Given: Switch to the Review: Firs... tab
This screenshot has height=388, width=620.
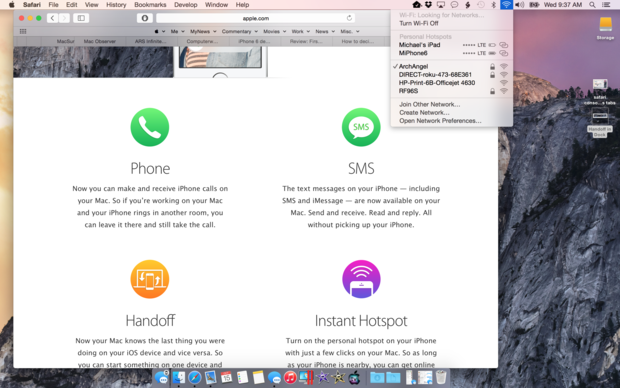Looking at the screenshot, I should point(306,41).
